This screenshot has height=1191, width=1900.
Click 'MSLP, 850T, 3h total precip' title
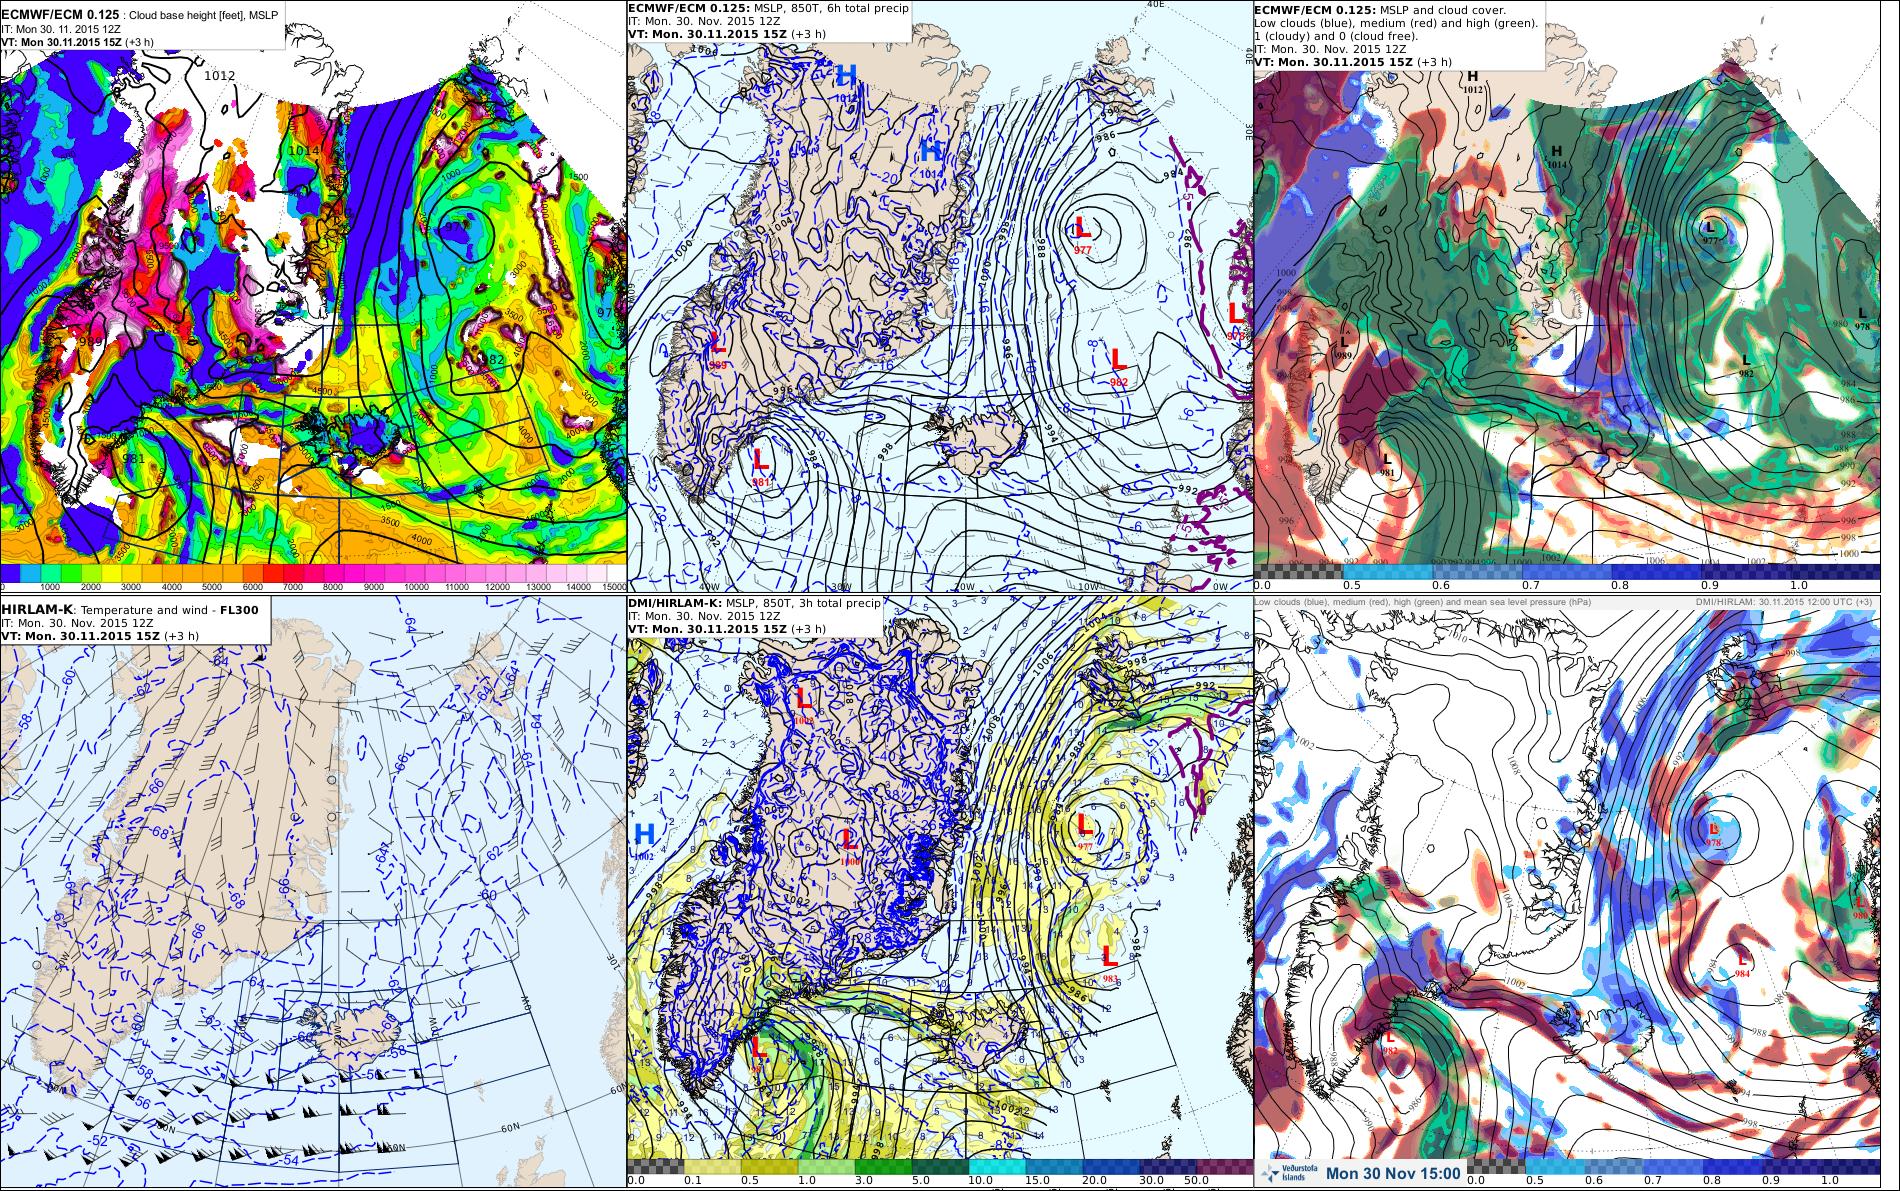(805, 604)
